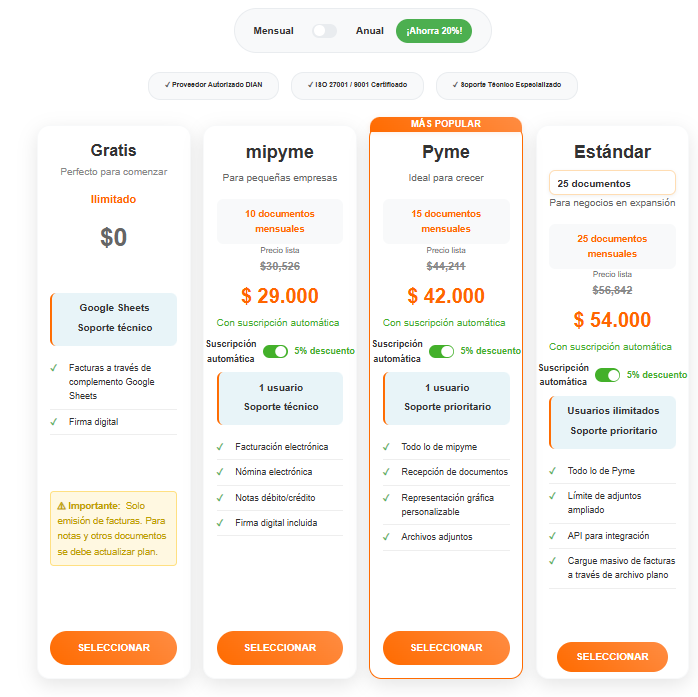Click the ¡Ahorra 20%! green badge
Screen dimensions: 698x697
[x=434, y=31]
